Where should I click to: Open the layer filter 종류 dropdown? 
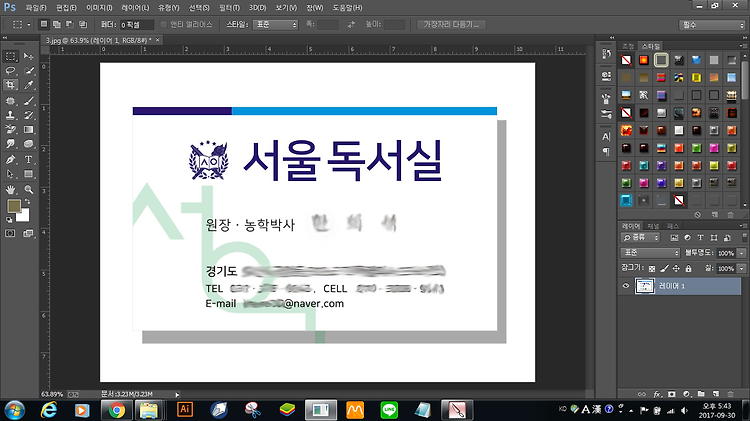click(641, 237)
